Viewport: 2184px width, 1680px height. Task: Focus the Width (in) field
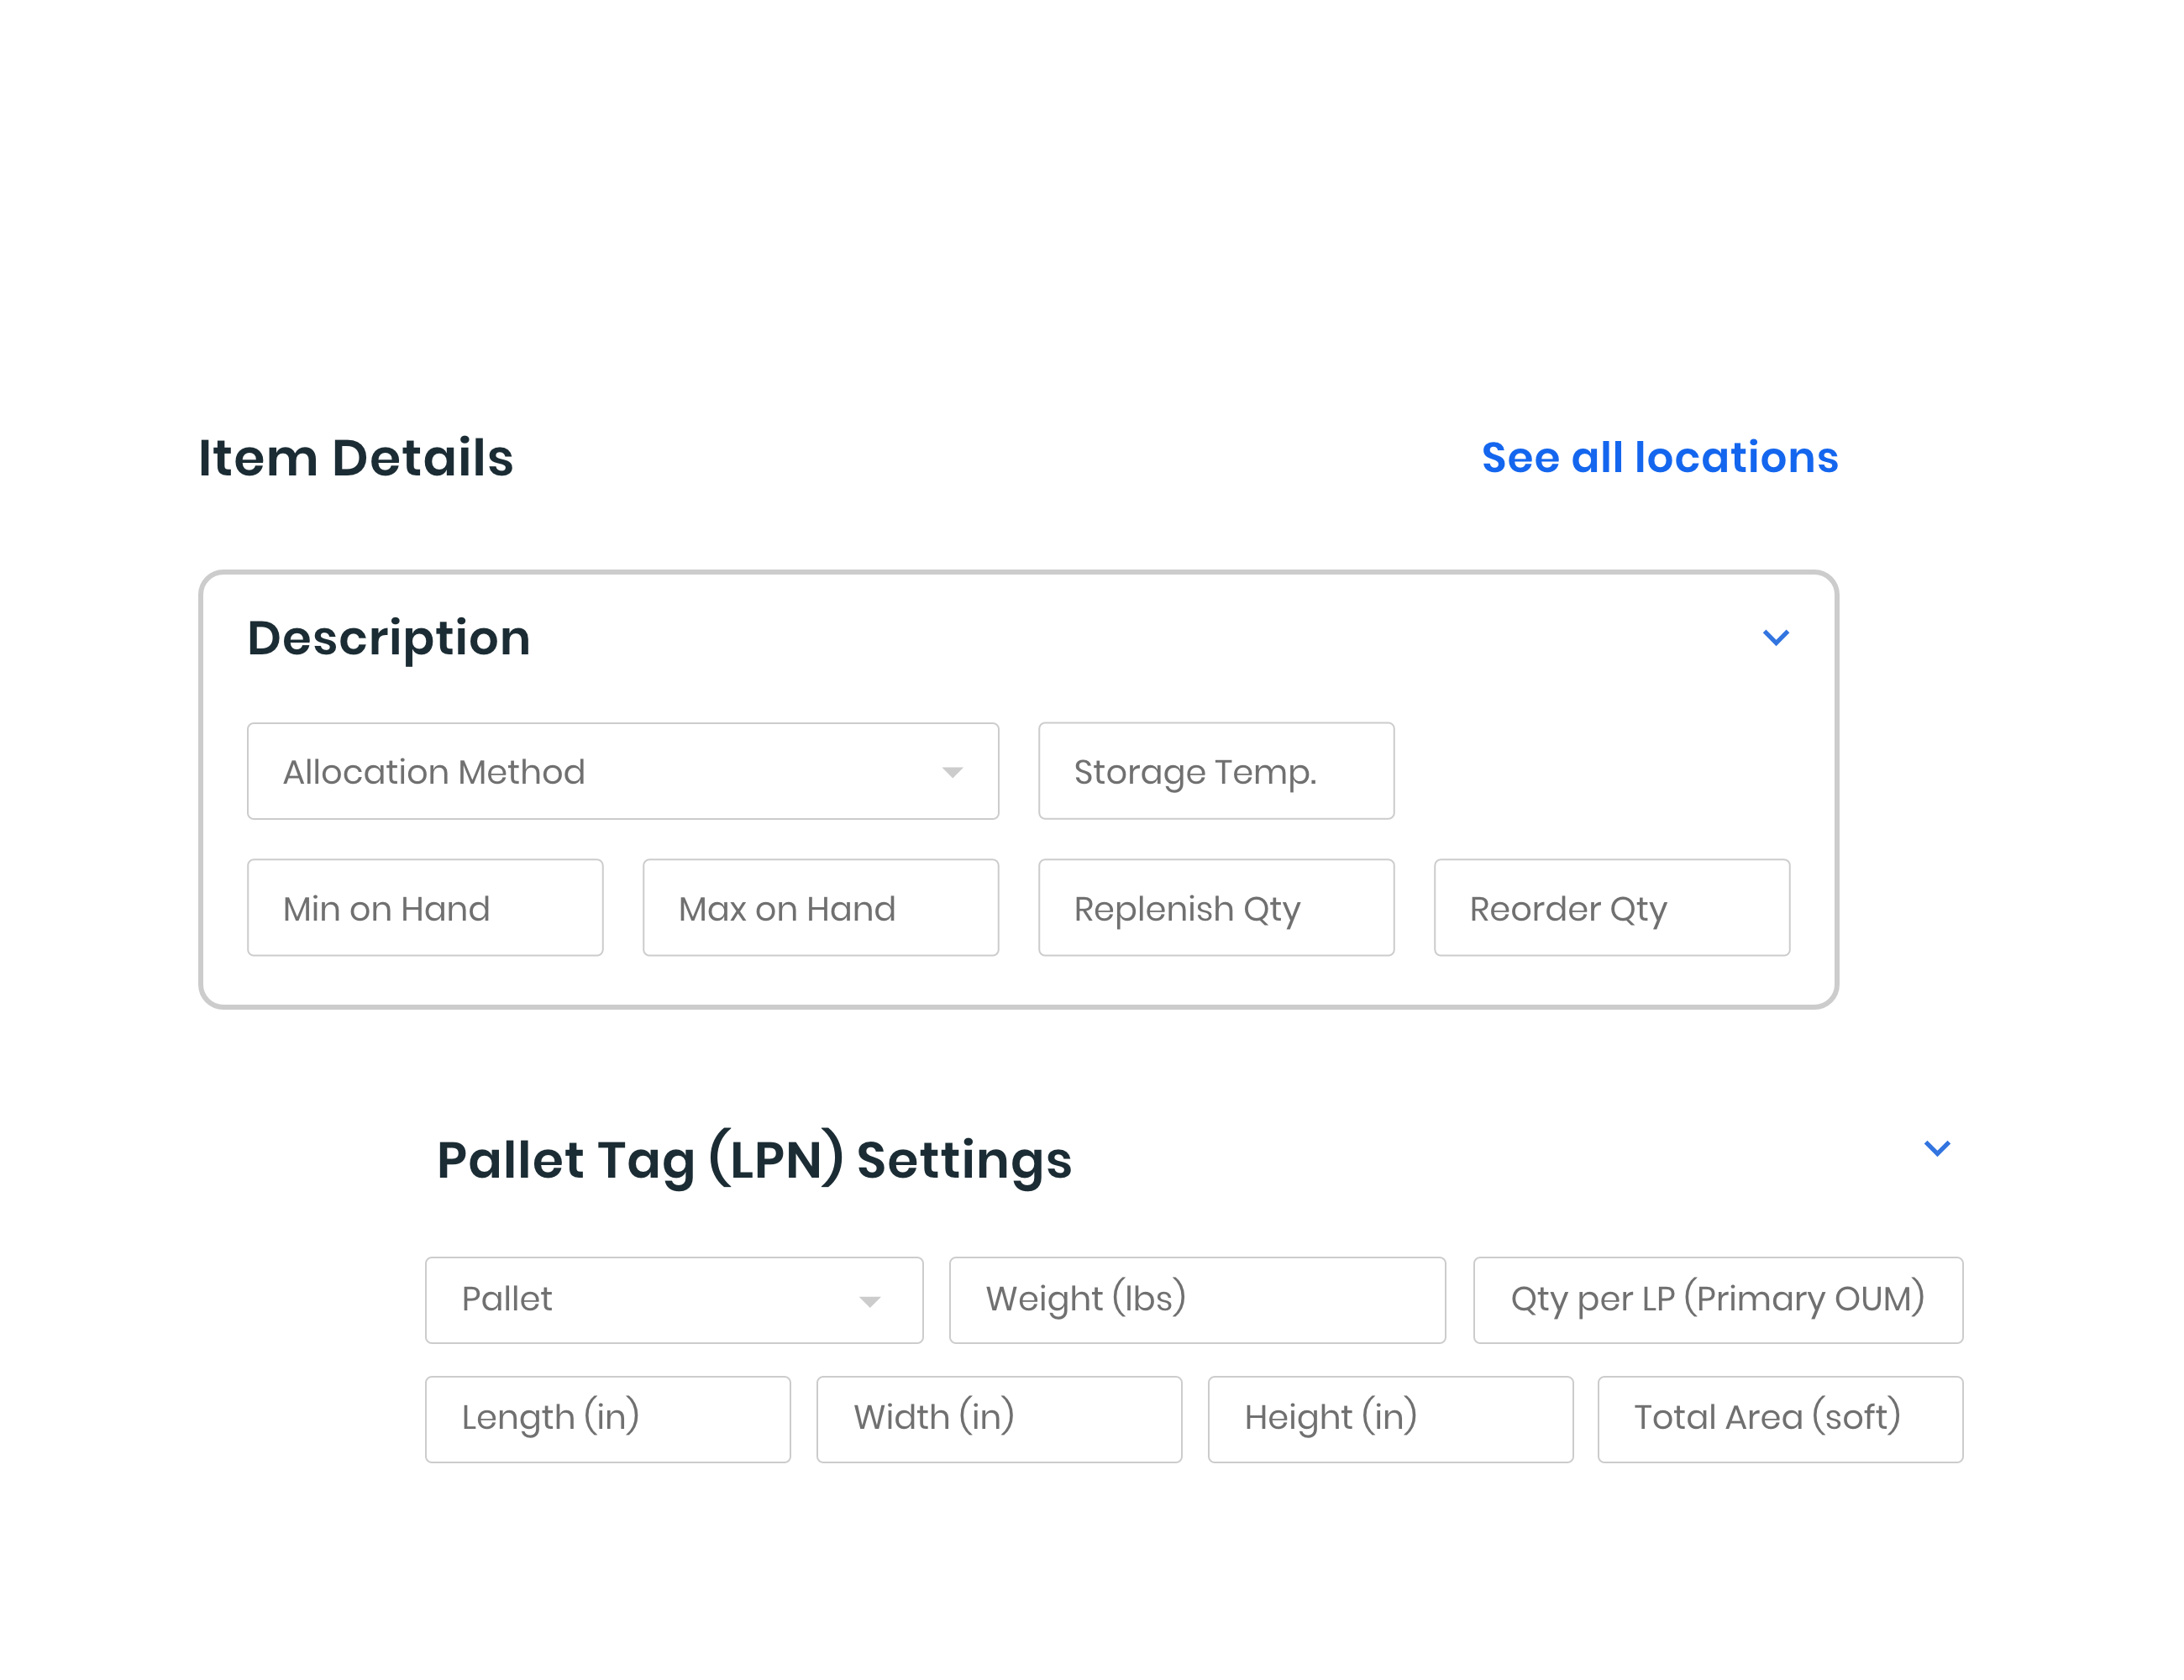pyautogui.click(x=998, y=1419)
